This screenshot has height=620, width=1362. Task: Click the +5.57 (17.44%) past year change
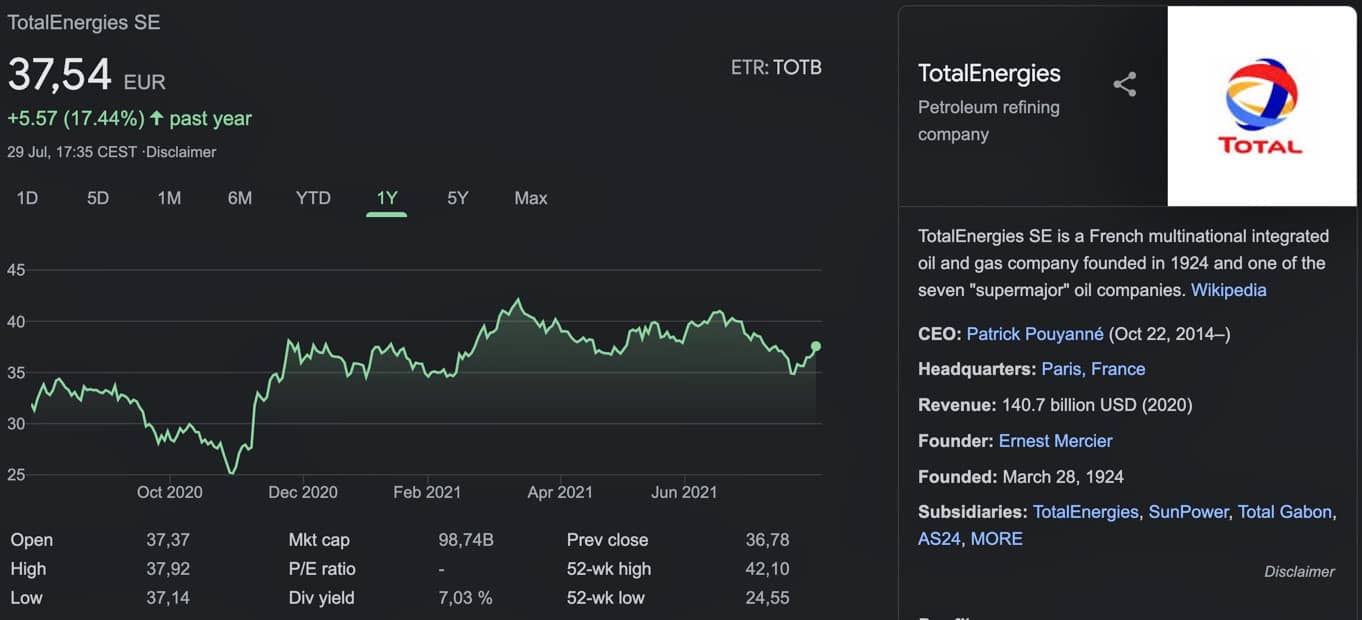coord(129,118)
